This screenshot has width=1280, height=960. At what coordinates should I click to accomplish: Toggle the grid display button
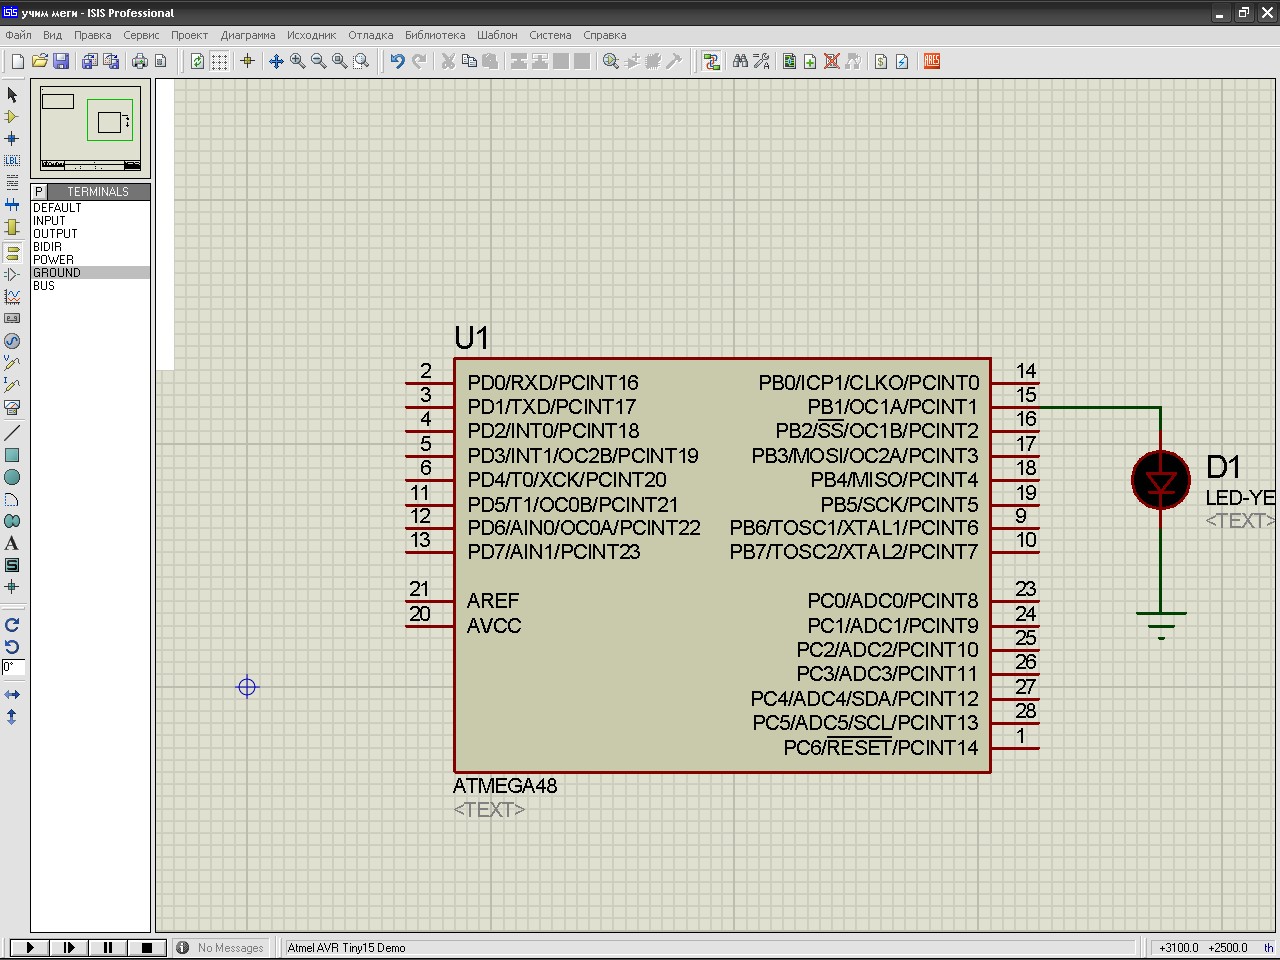219,61
